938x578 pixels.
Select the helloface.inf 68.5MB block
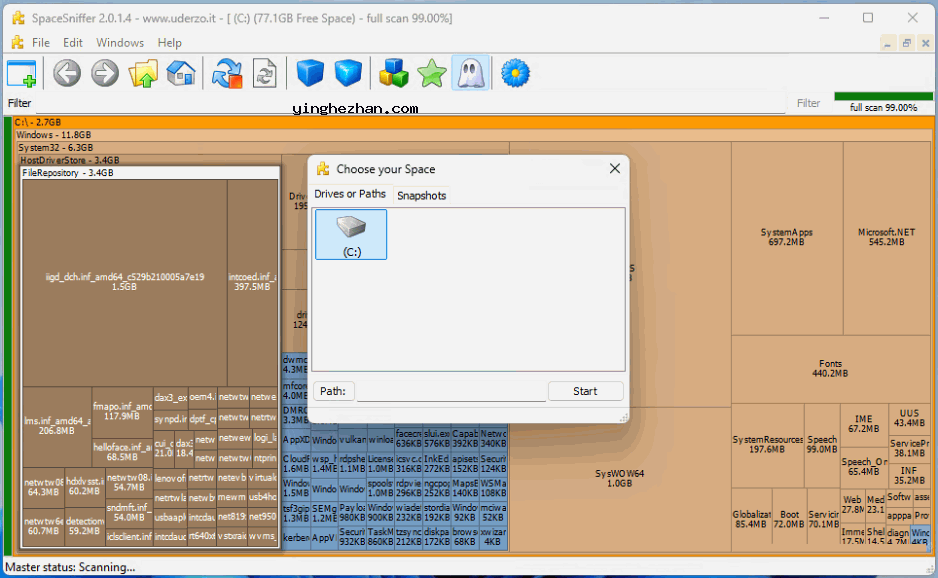[x=122, y=452]
